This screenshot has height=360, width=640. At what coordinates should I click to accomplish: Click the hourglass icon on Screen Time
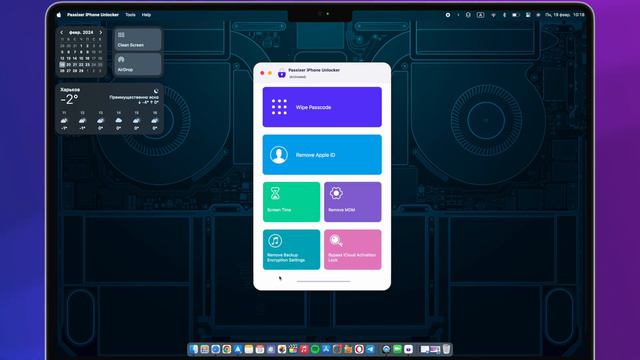(276, 193)
